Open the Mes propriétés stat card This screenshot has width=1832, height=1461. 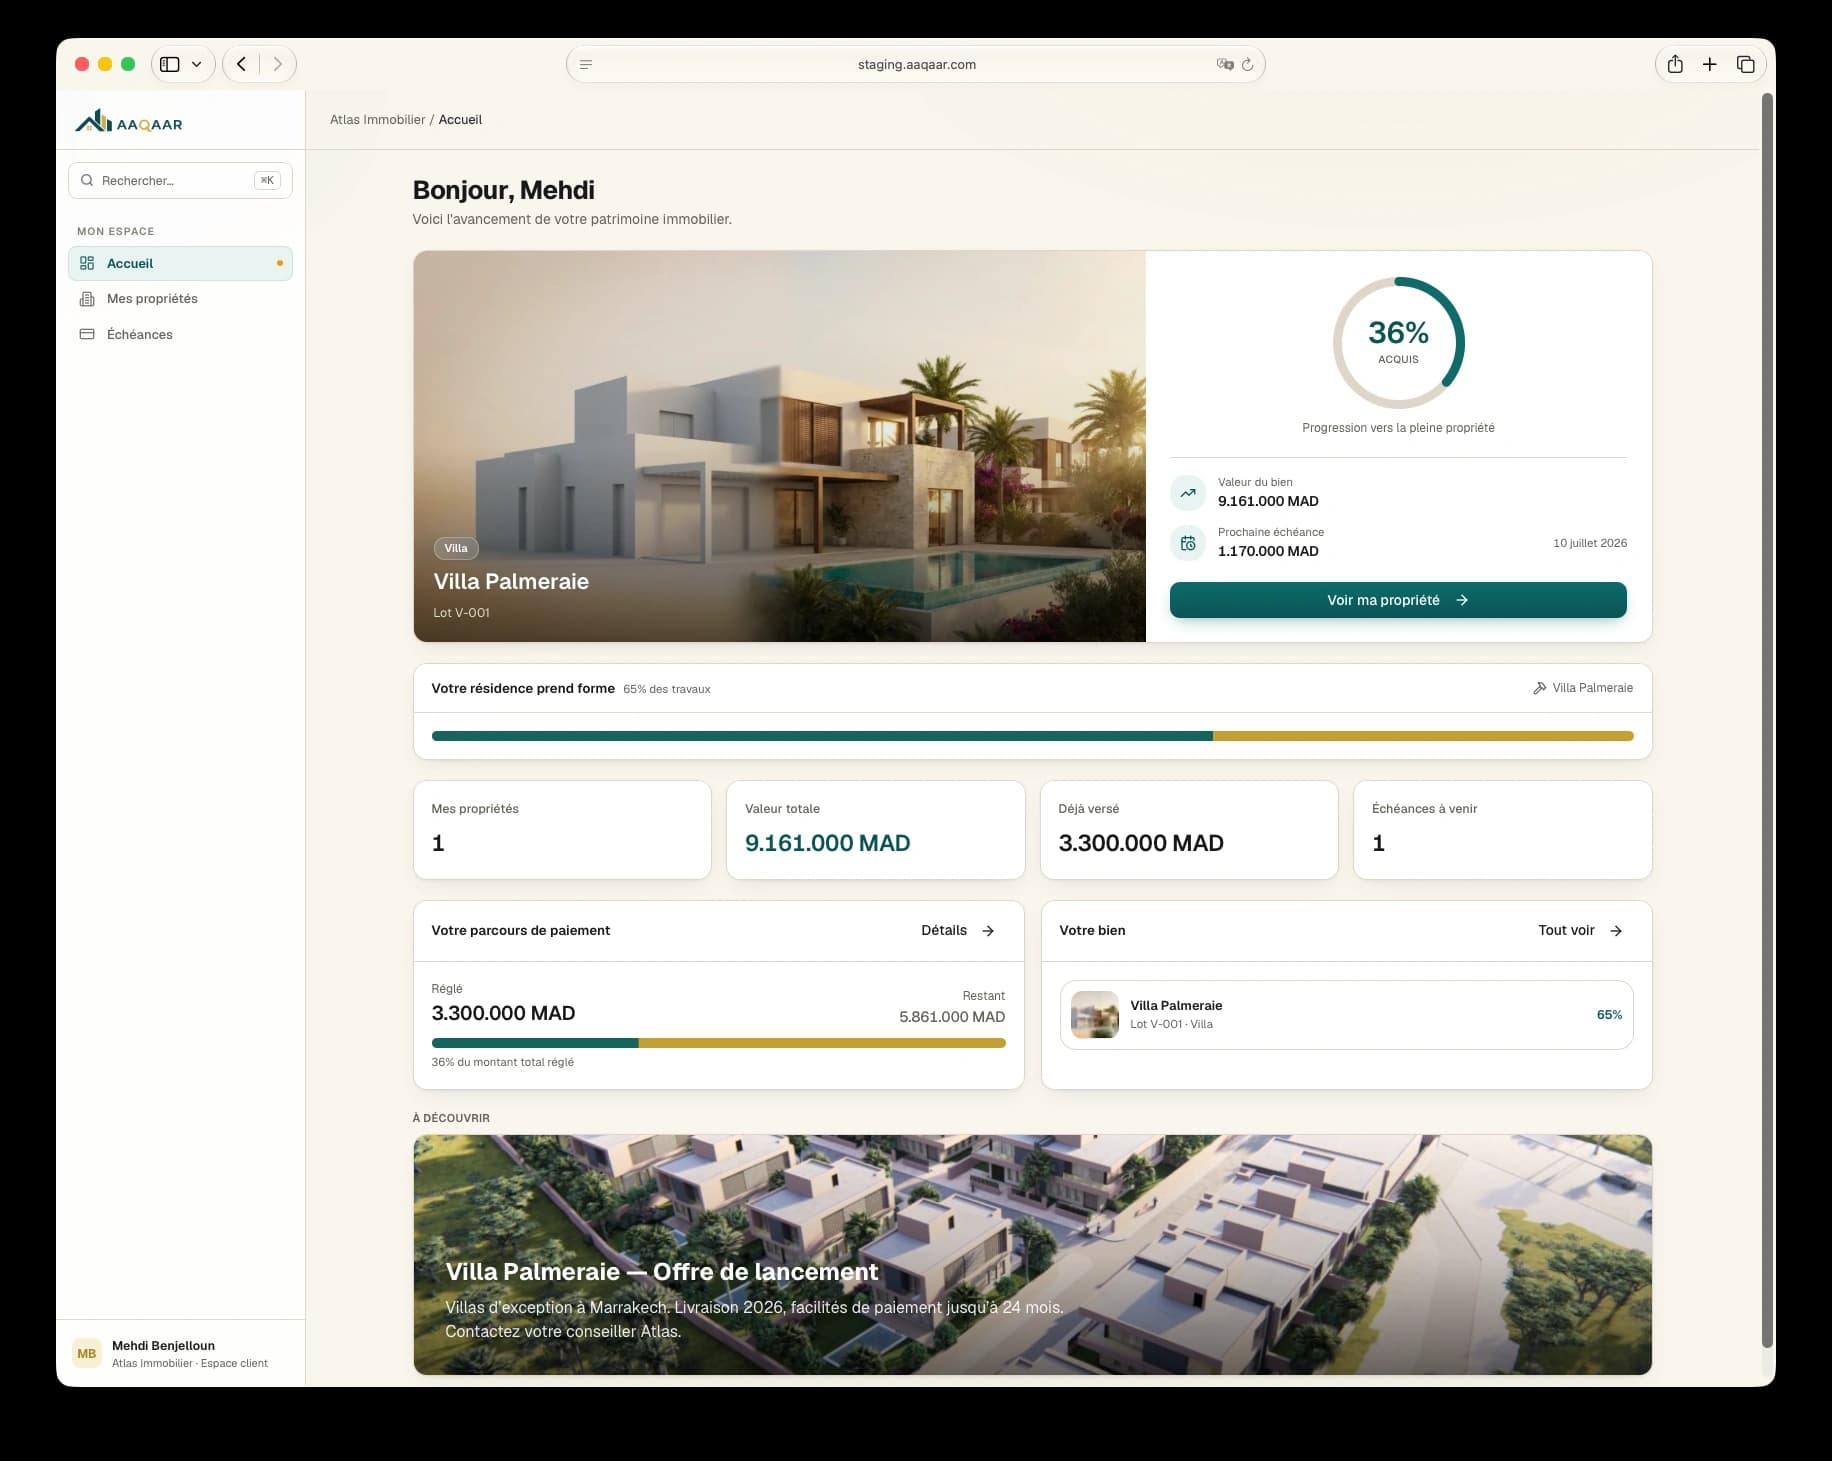pyautogui.click(x=562, y=830)
